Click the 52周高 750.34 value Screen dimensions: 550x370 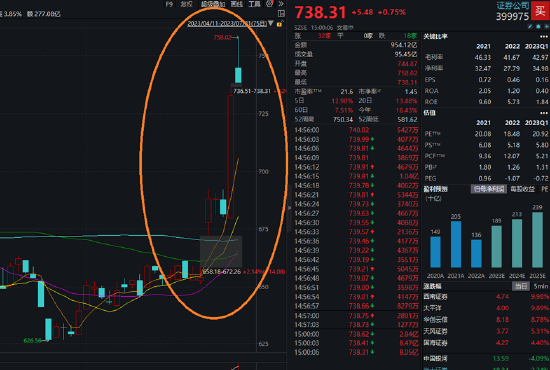point(343,120)
